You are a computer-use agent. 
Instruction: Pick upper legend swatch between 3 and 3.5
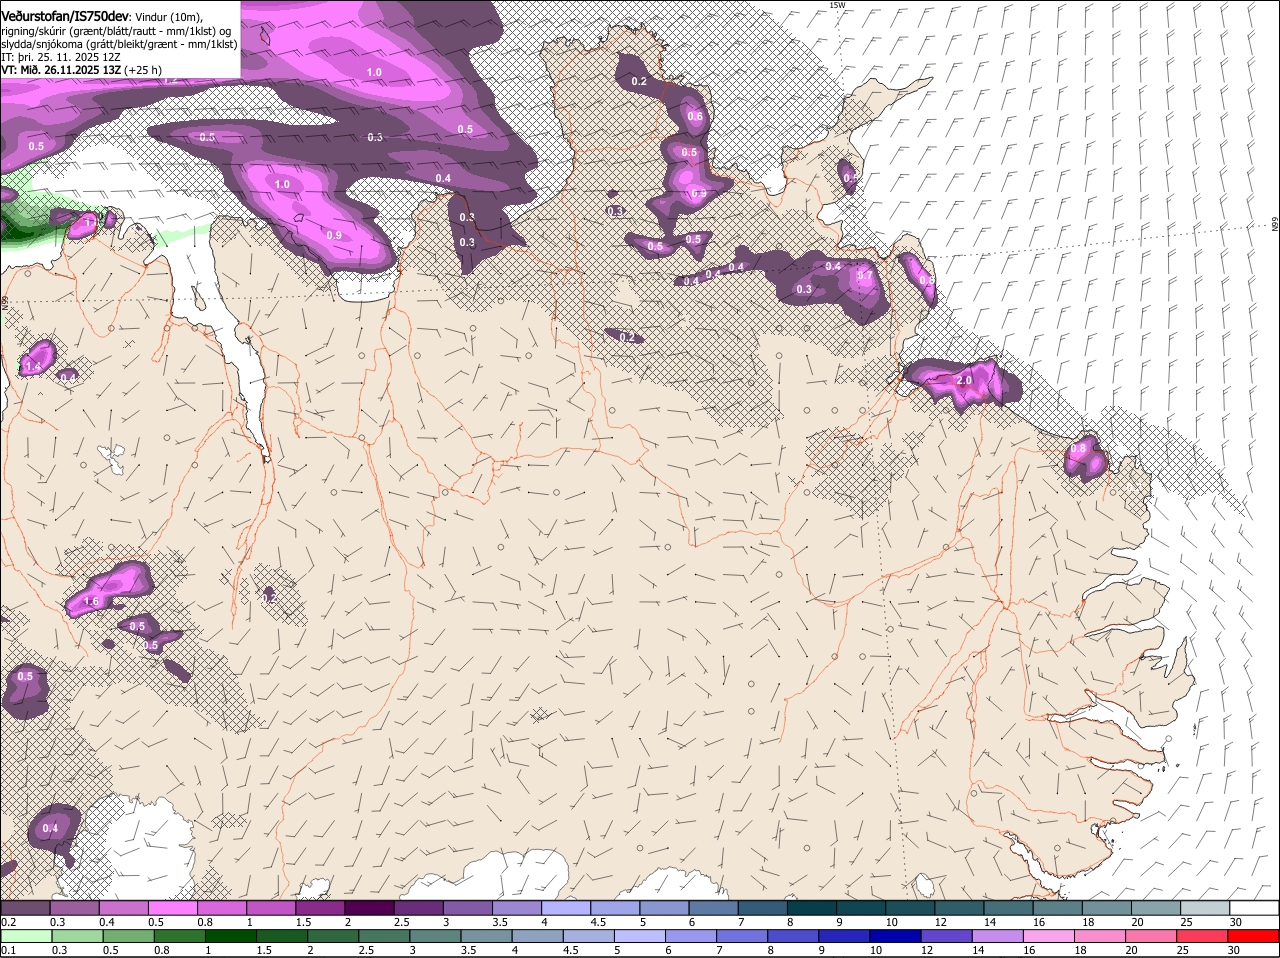coord(466,907)
